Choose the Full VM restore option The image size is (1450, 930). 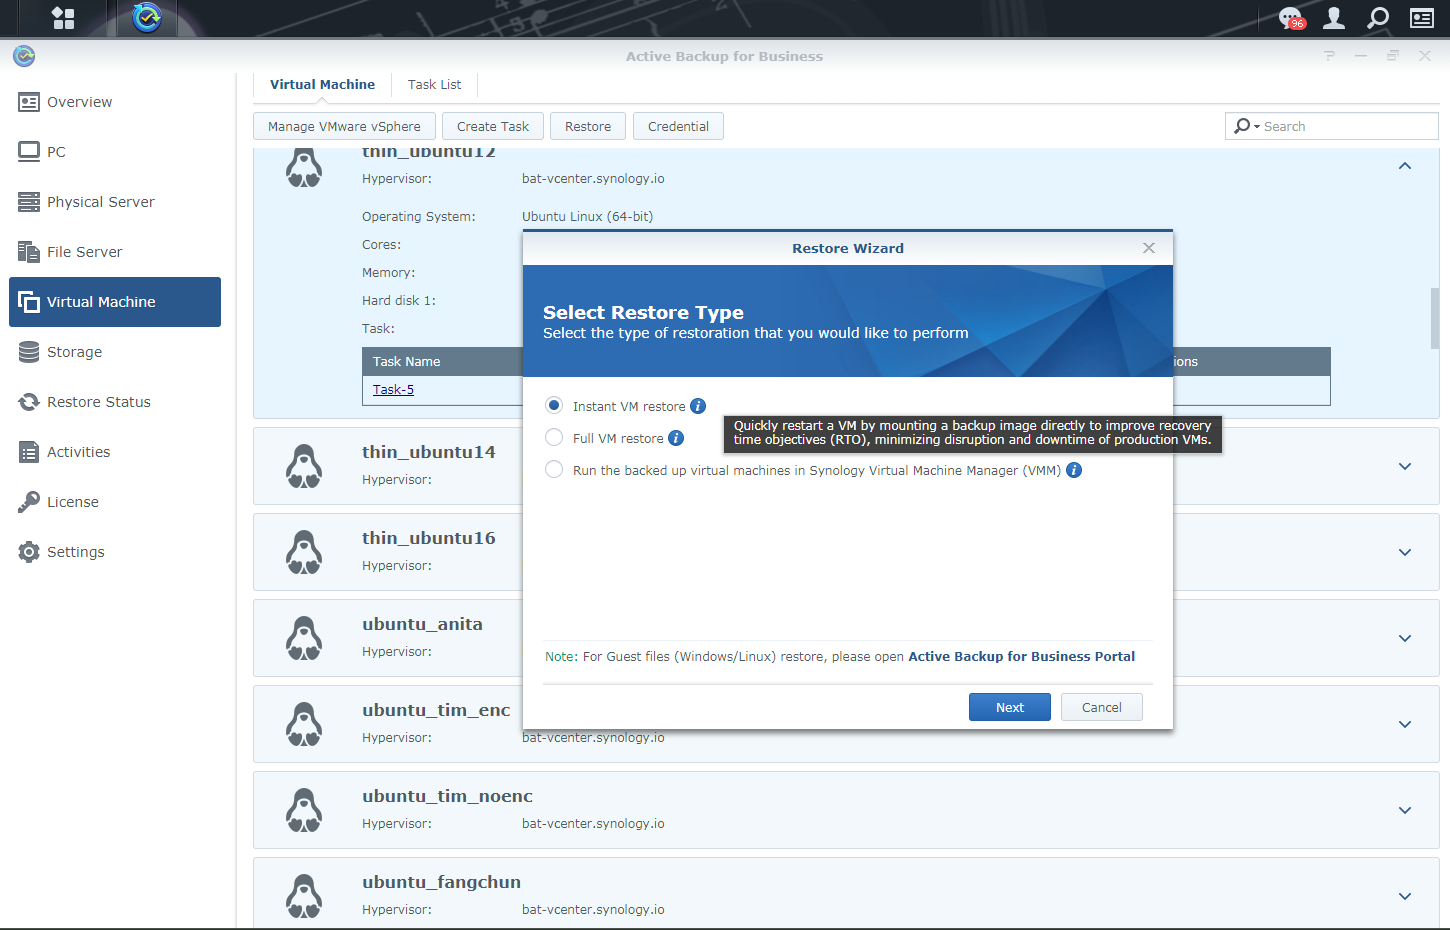pos(554,438)
